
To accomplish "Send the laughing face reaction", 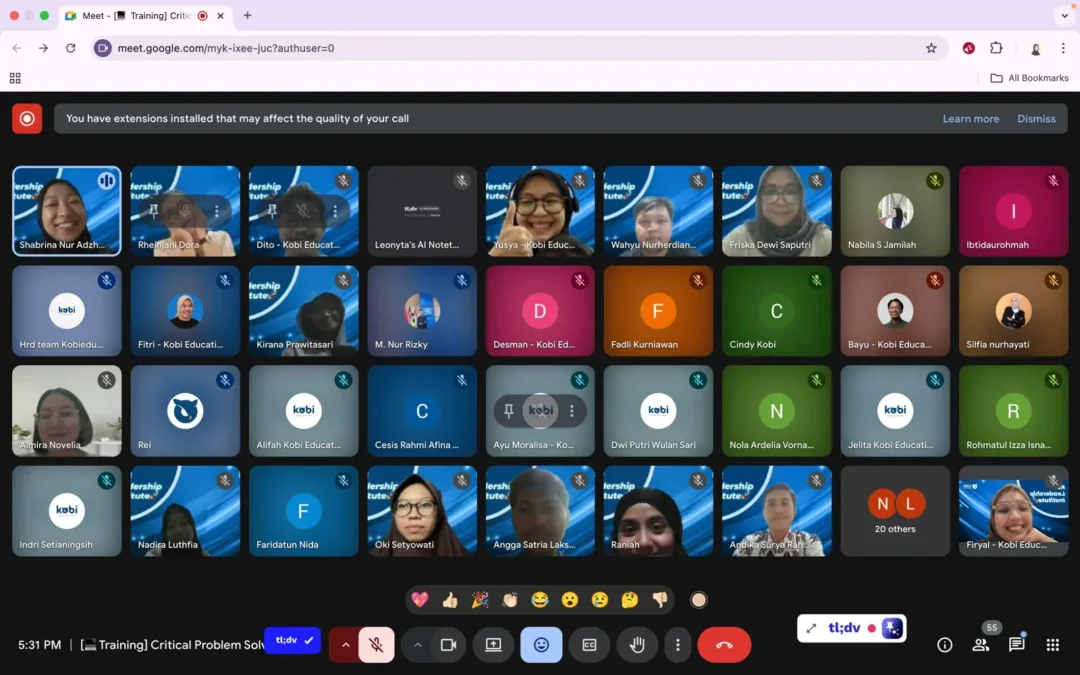I will (x=540, y=600).
